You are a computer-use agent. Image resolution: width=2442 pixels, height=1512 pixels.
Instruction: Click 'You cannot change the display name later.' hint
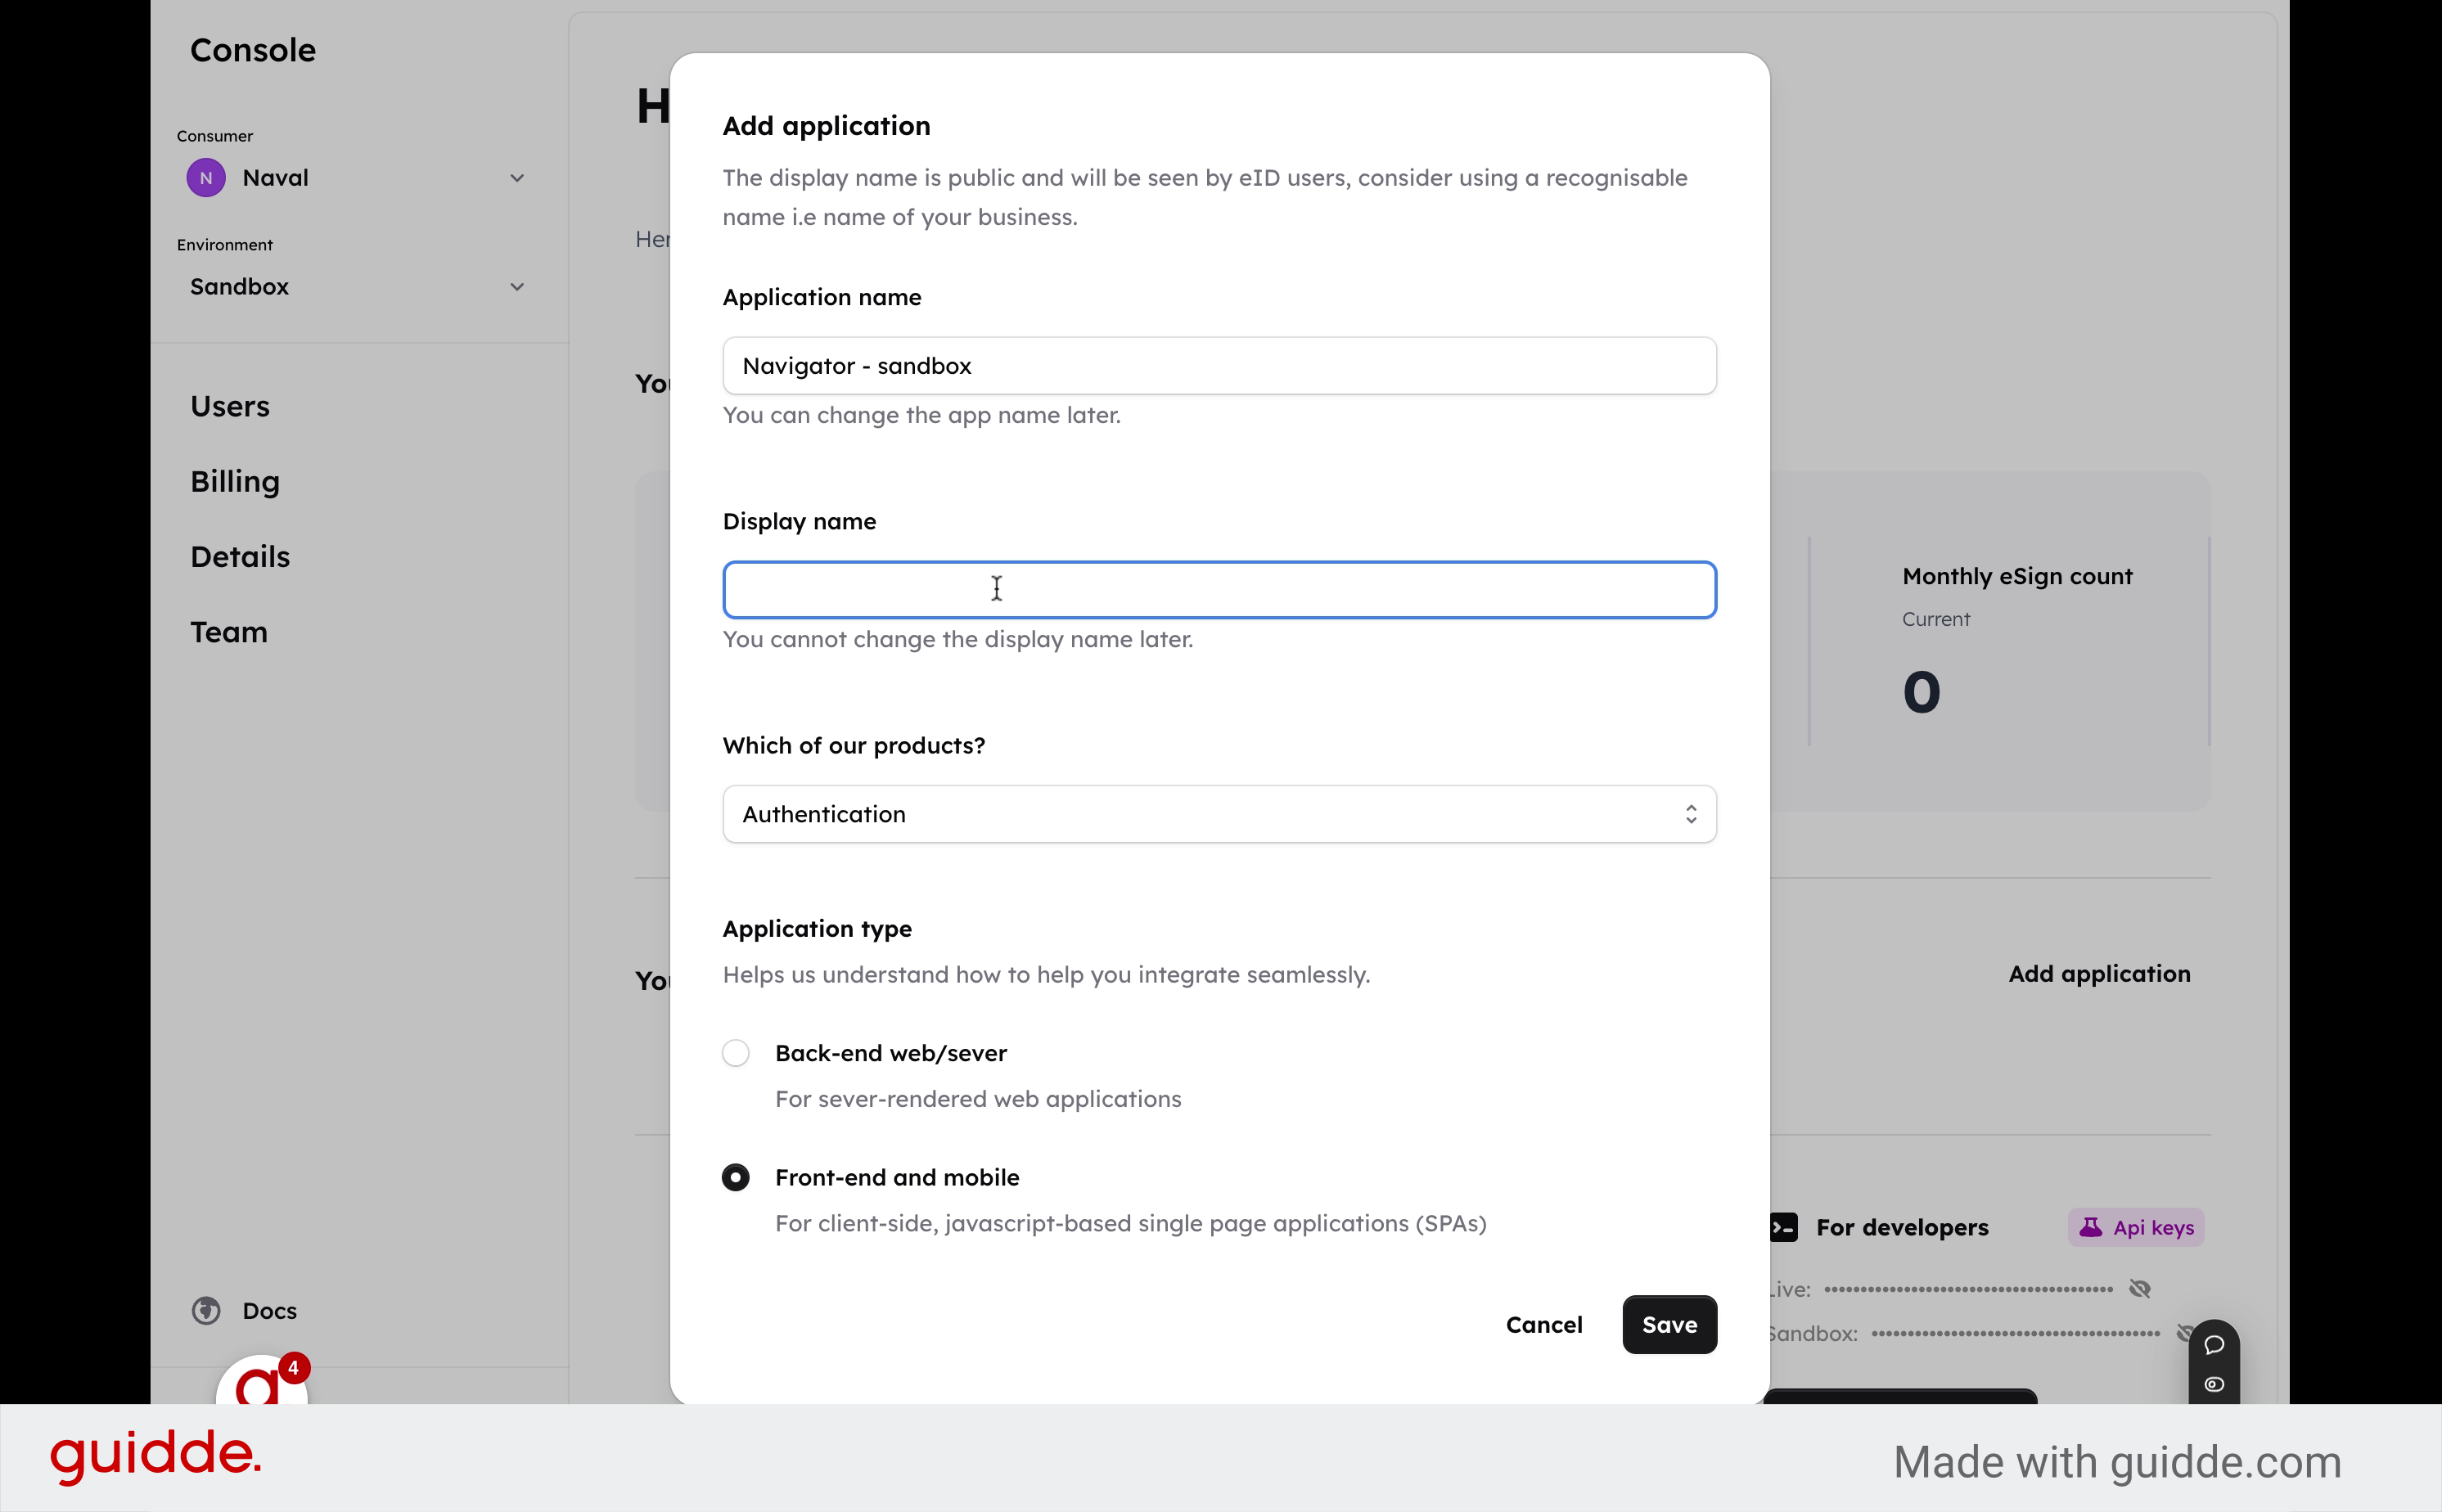coord(957,640)
